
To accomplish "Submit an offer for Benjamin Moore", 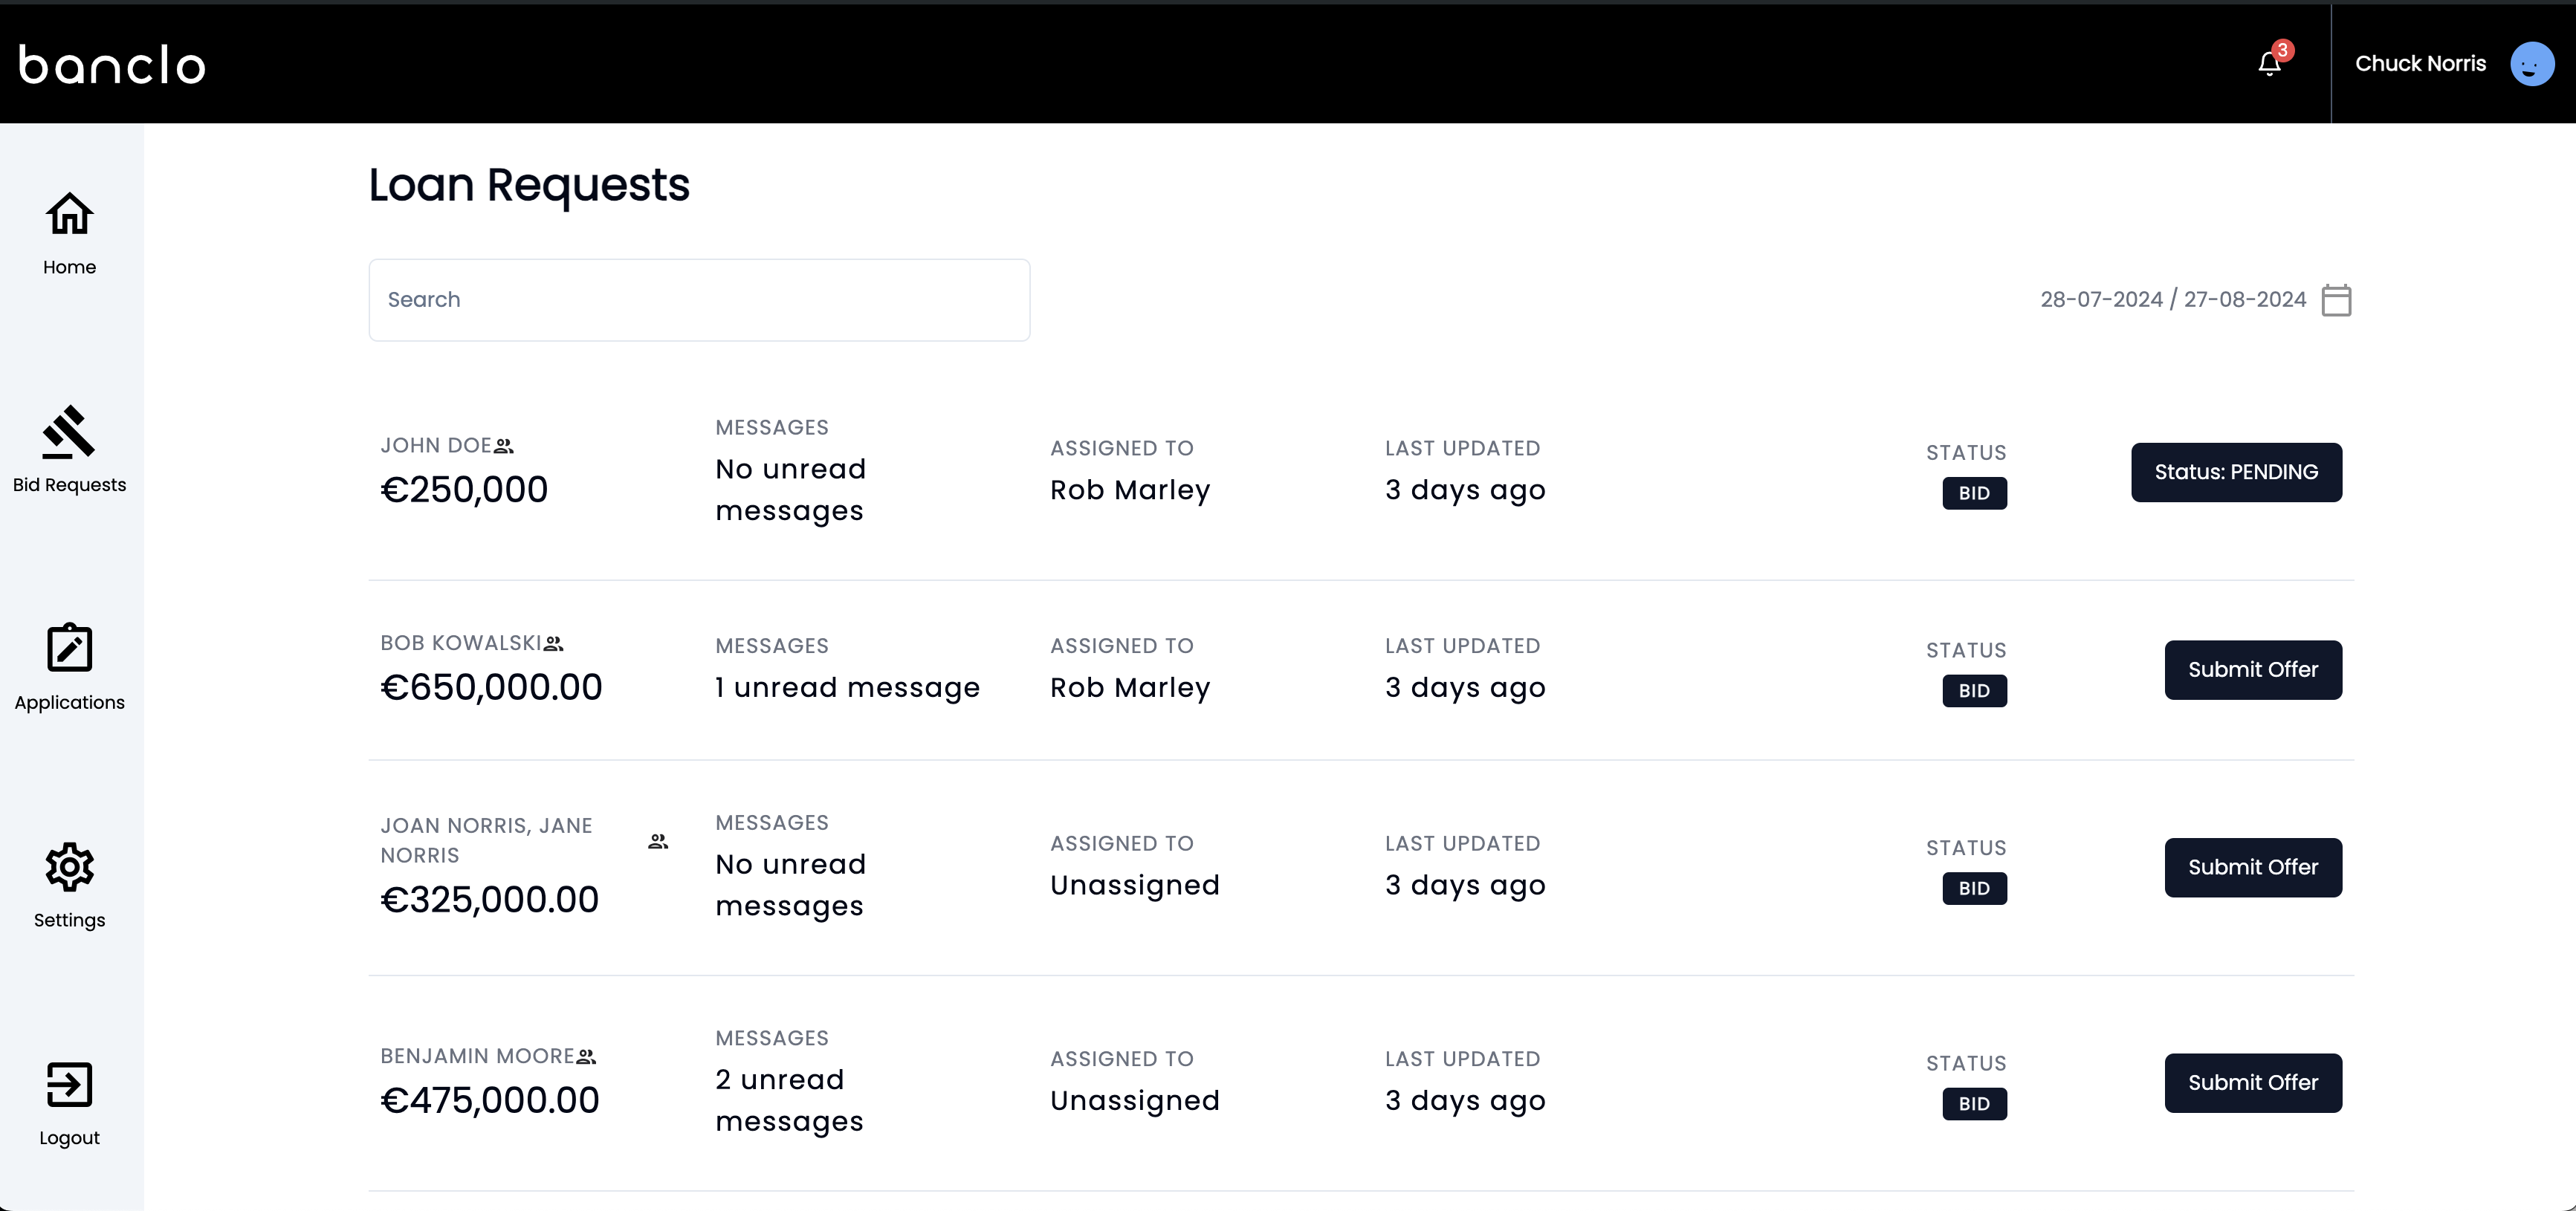I will click(x=2253, y=1082).
